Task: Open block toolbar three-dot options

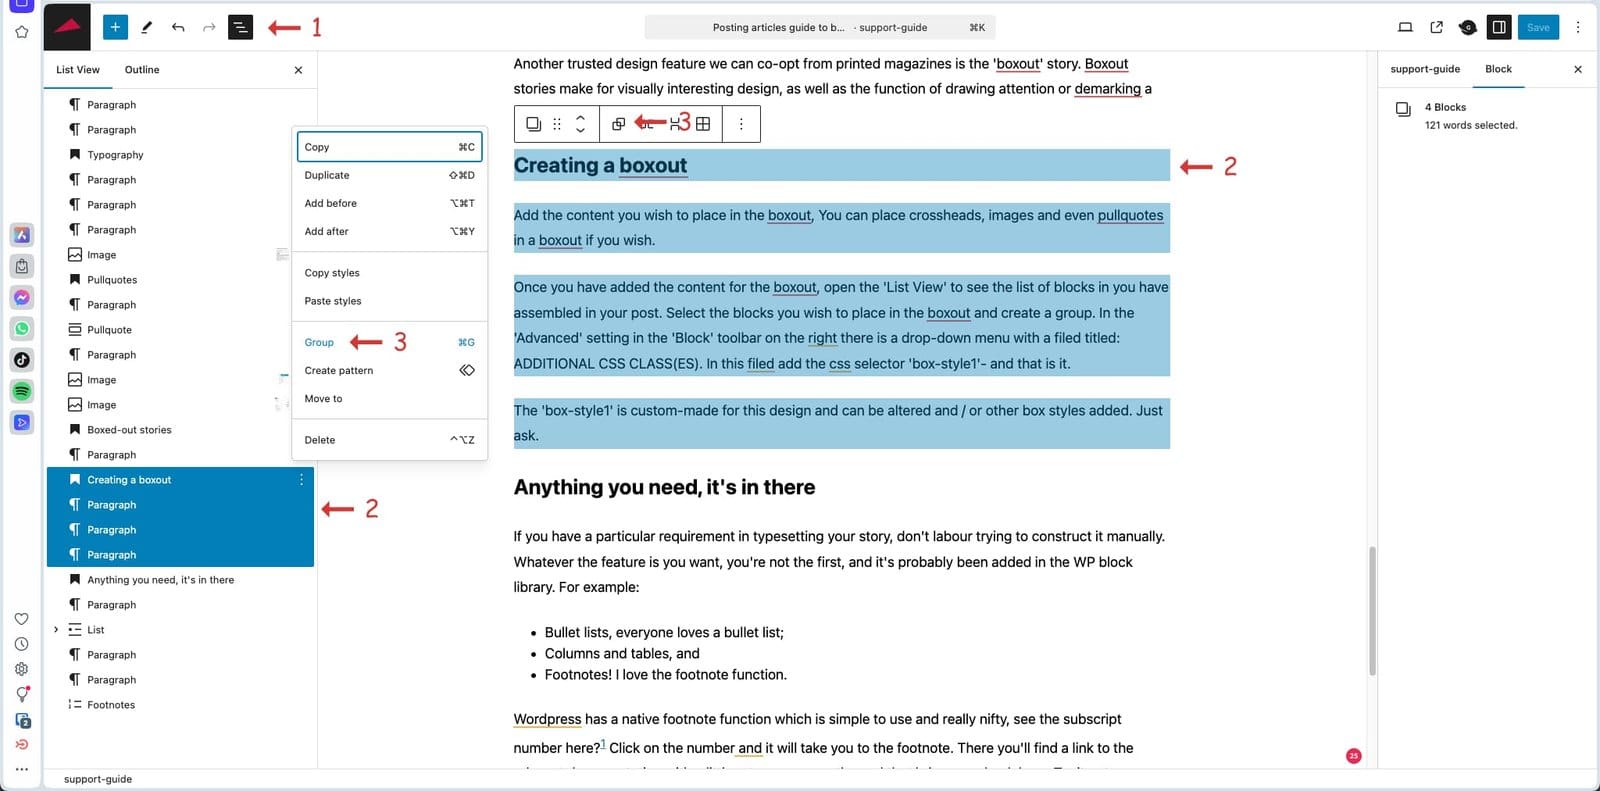Action: point(741,124)
